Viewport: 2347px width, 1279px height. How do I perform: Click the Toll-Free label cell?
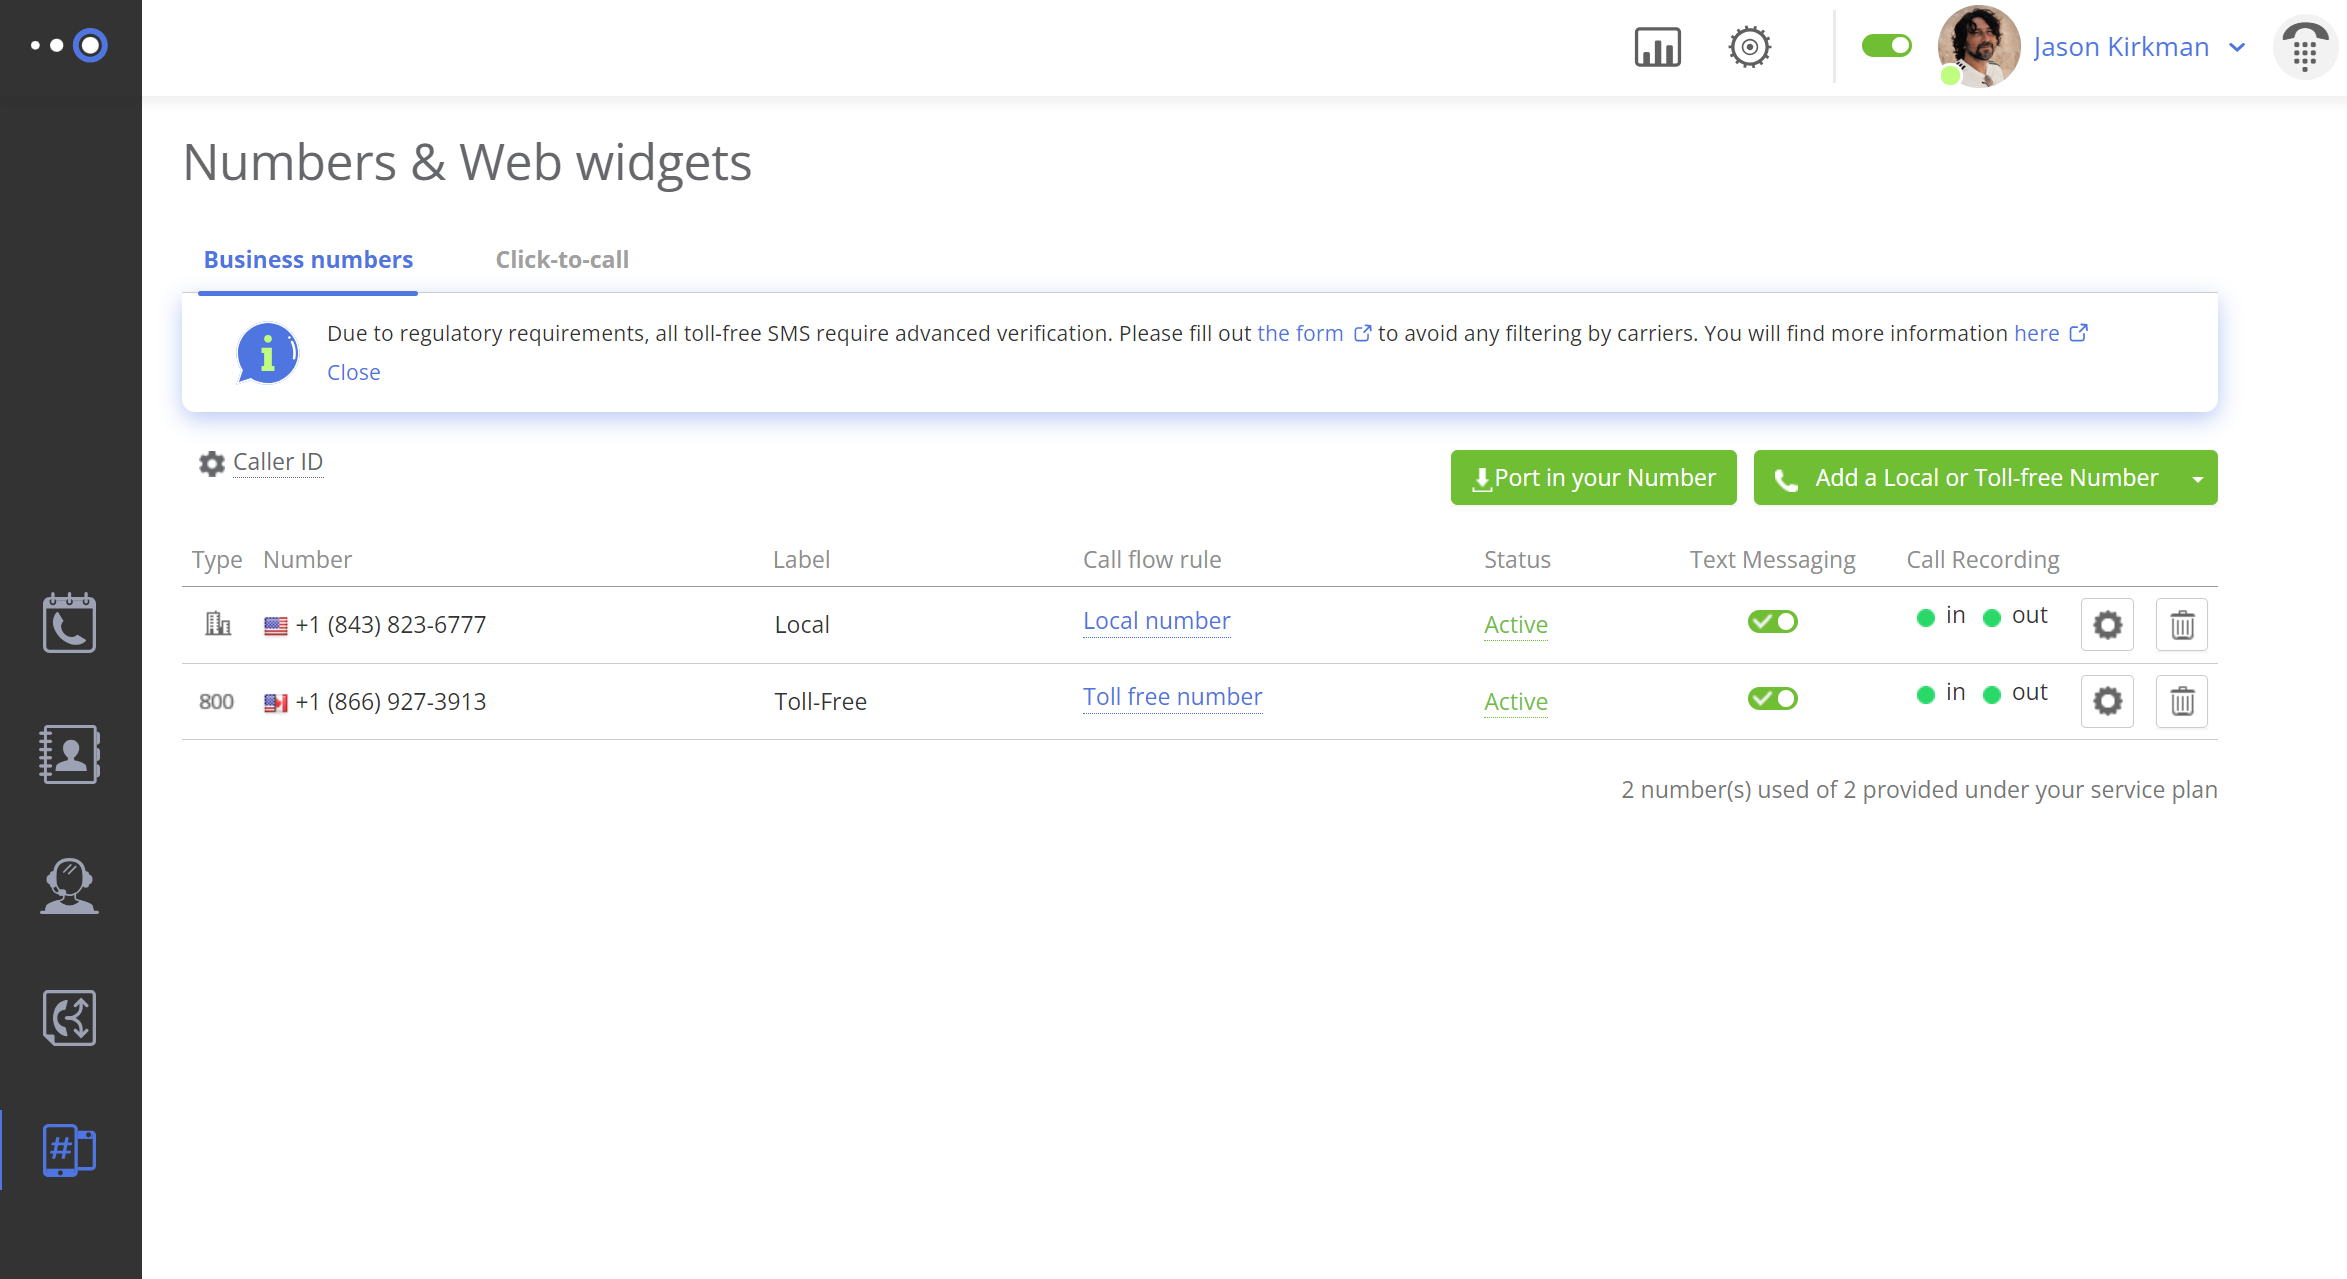820,702
